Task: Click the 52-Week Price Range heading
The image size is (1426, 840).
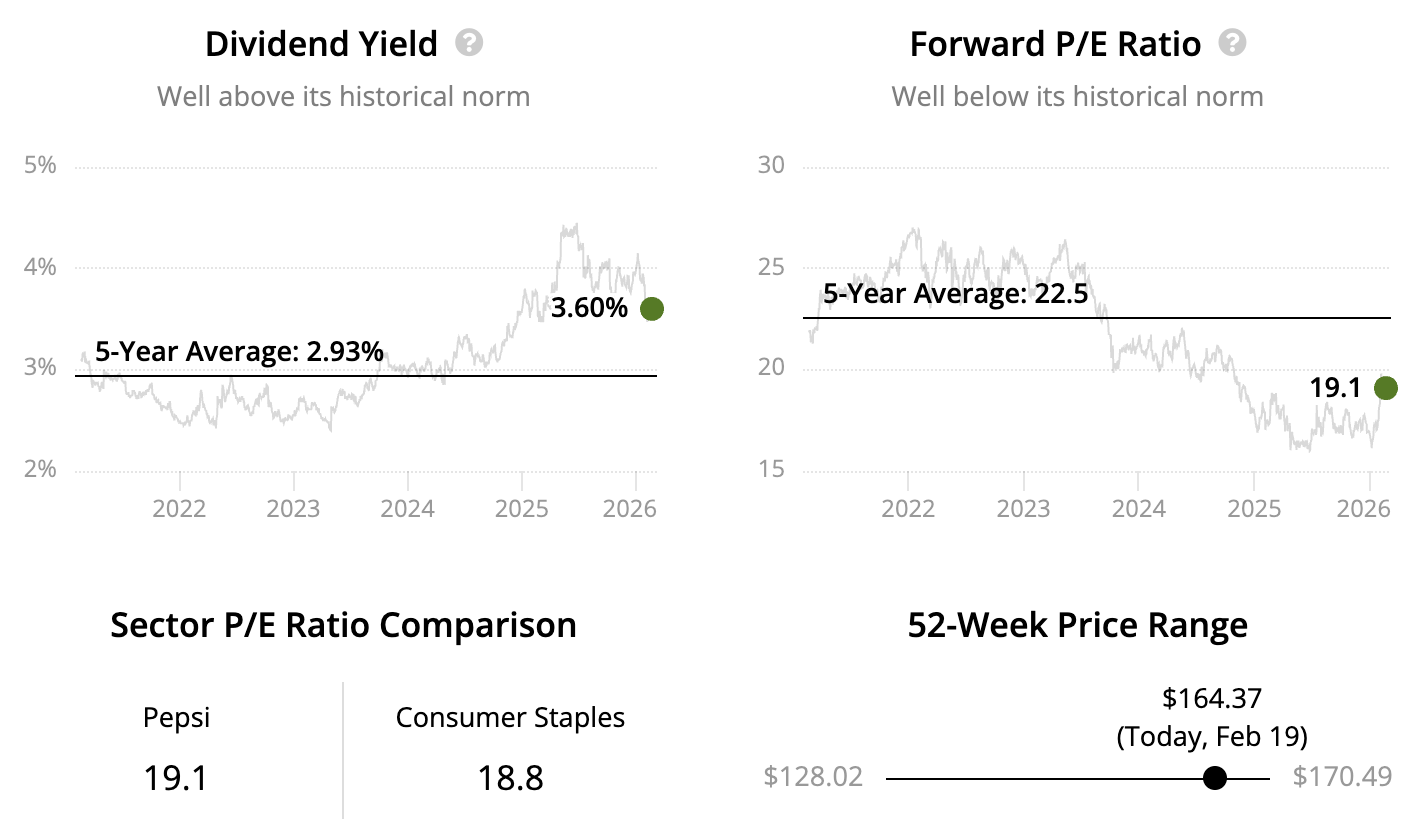Action: pyautogui.click(x=1077, y=625)
